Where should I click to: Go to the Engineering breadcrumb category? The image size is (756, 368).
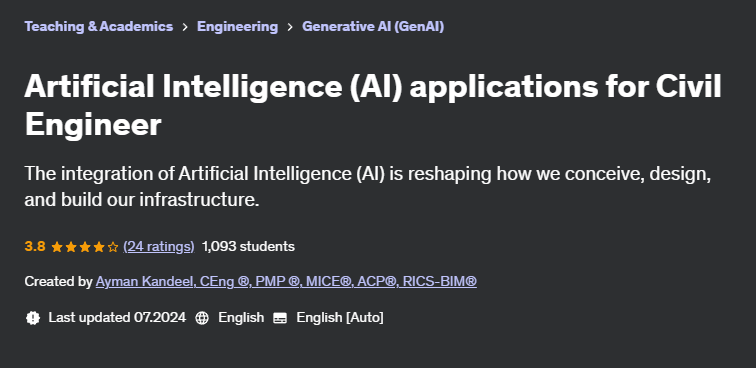(237, 27)
